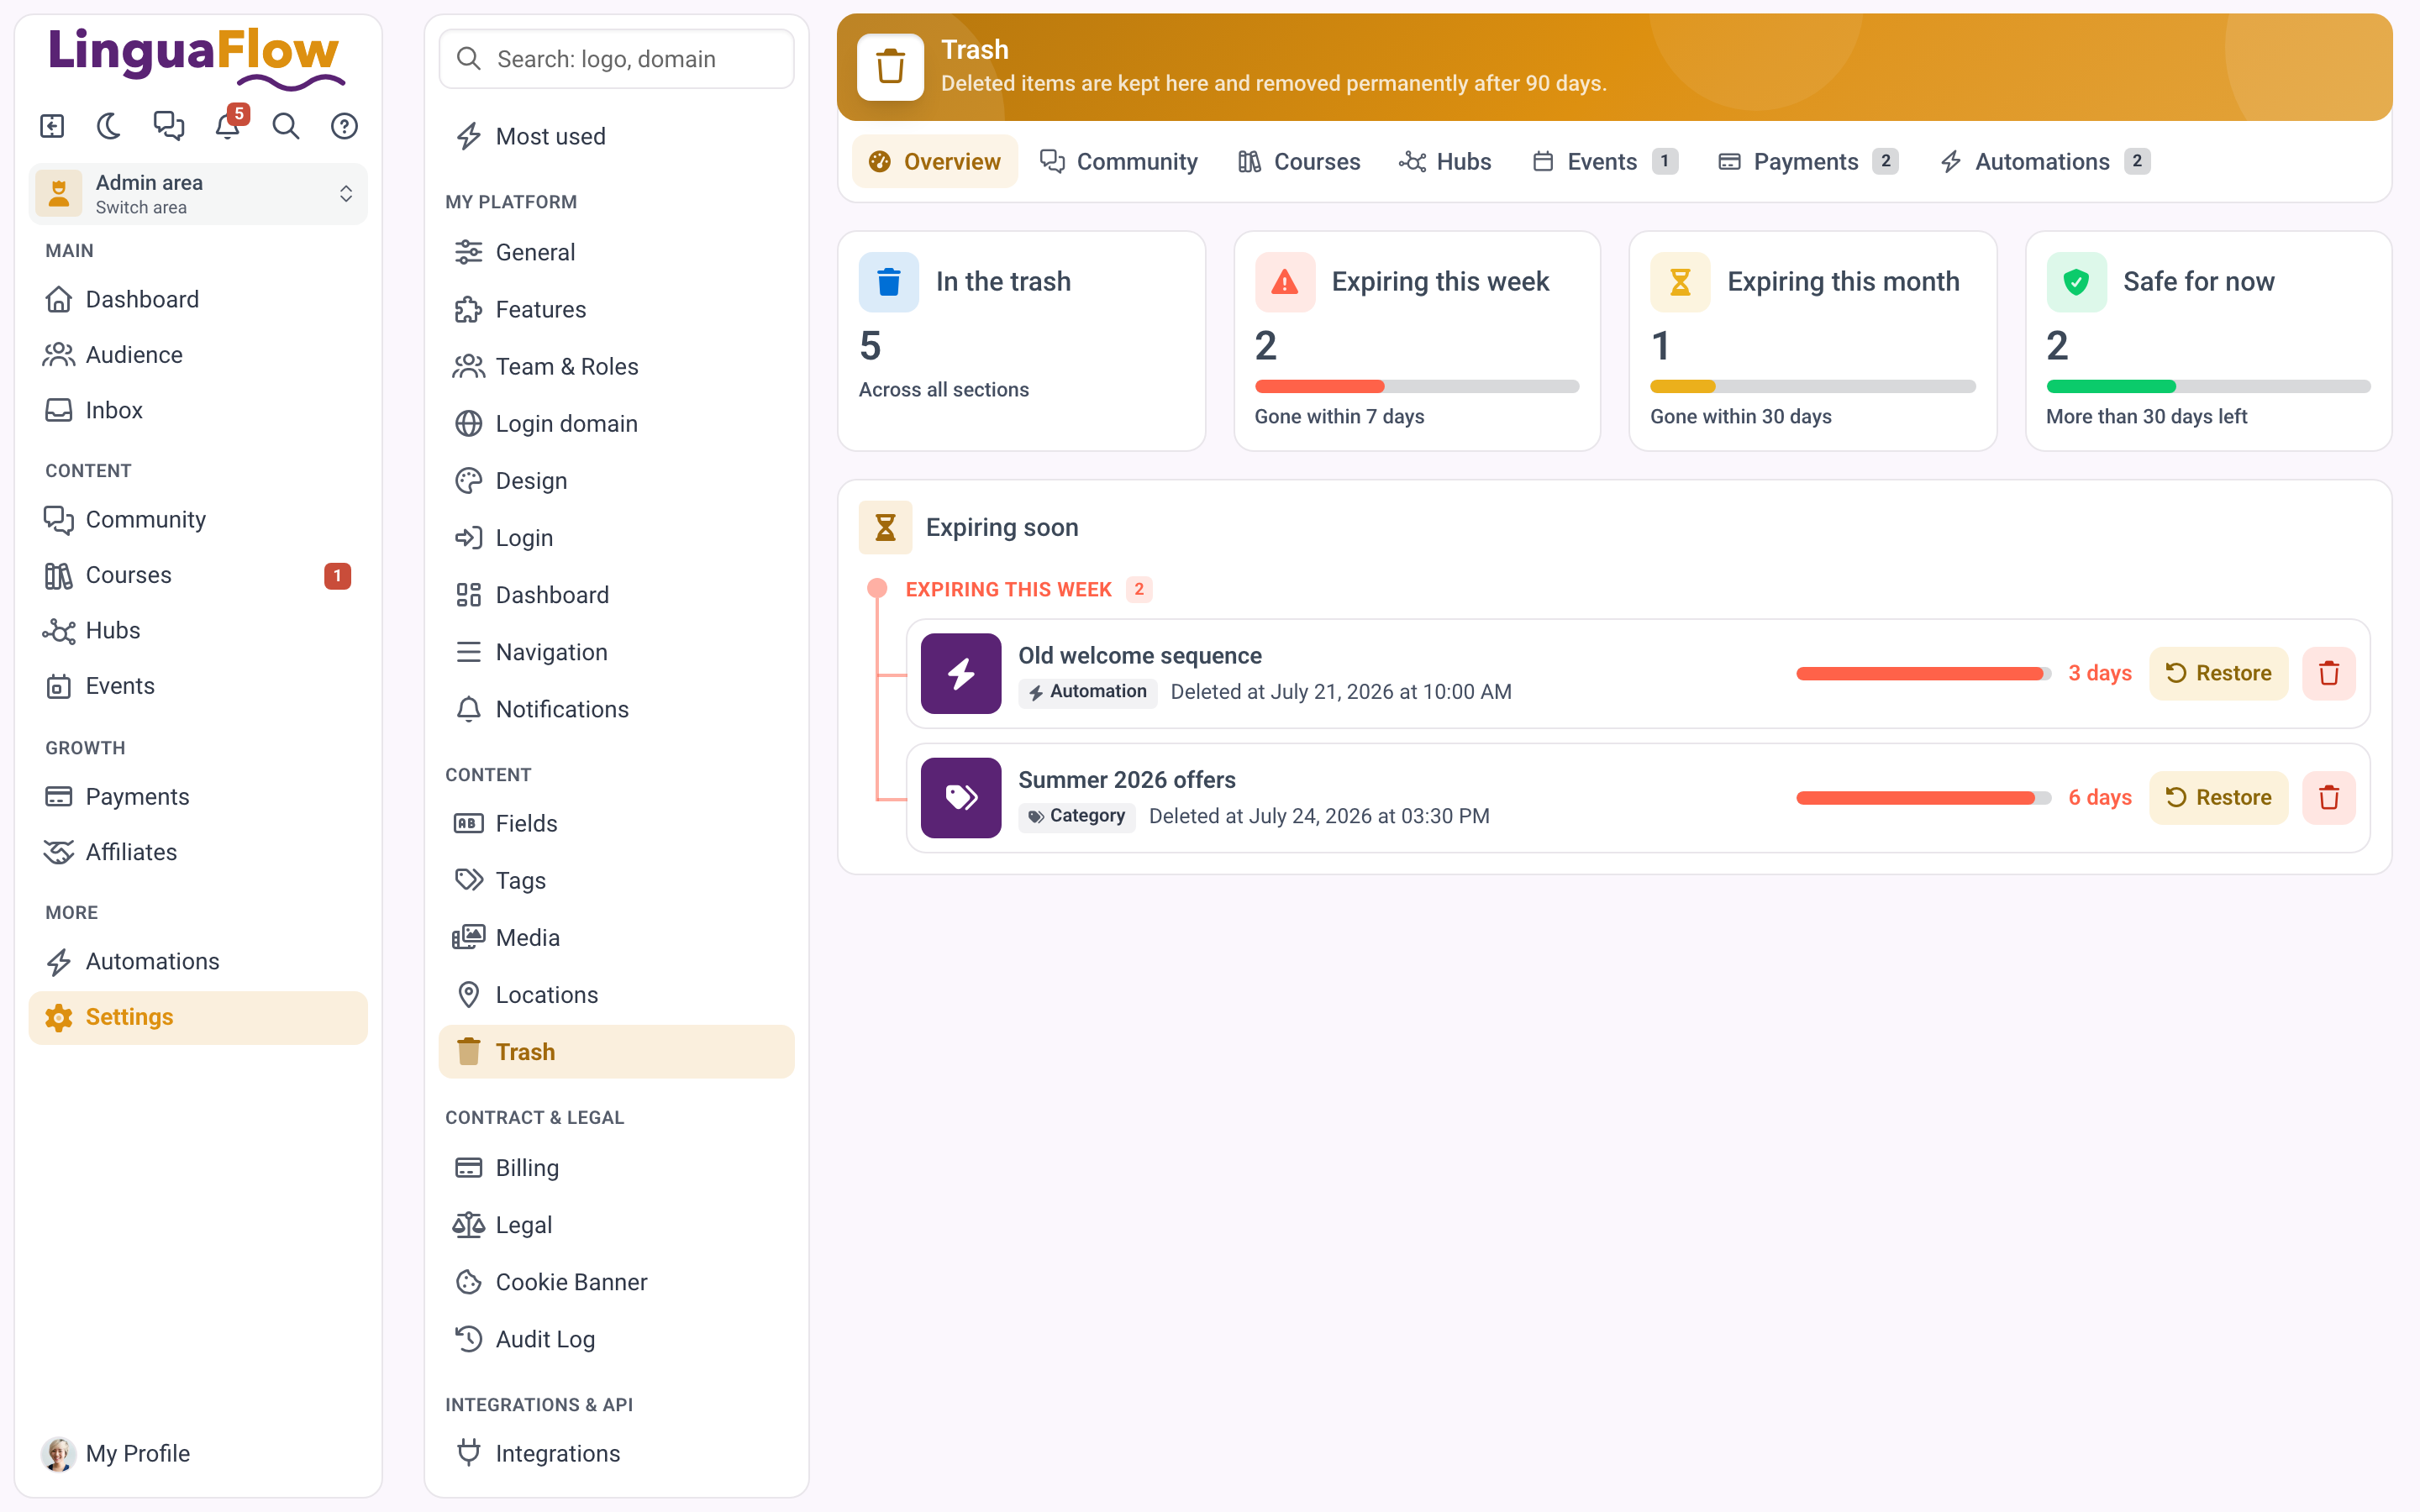Viewport: 2420px width, 1512px height.
Task: Expand the Admin area switcher
Action: point(198,194)
